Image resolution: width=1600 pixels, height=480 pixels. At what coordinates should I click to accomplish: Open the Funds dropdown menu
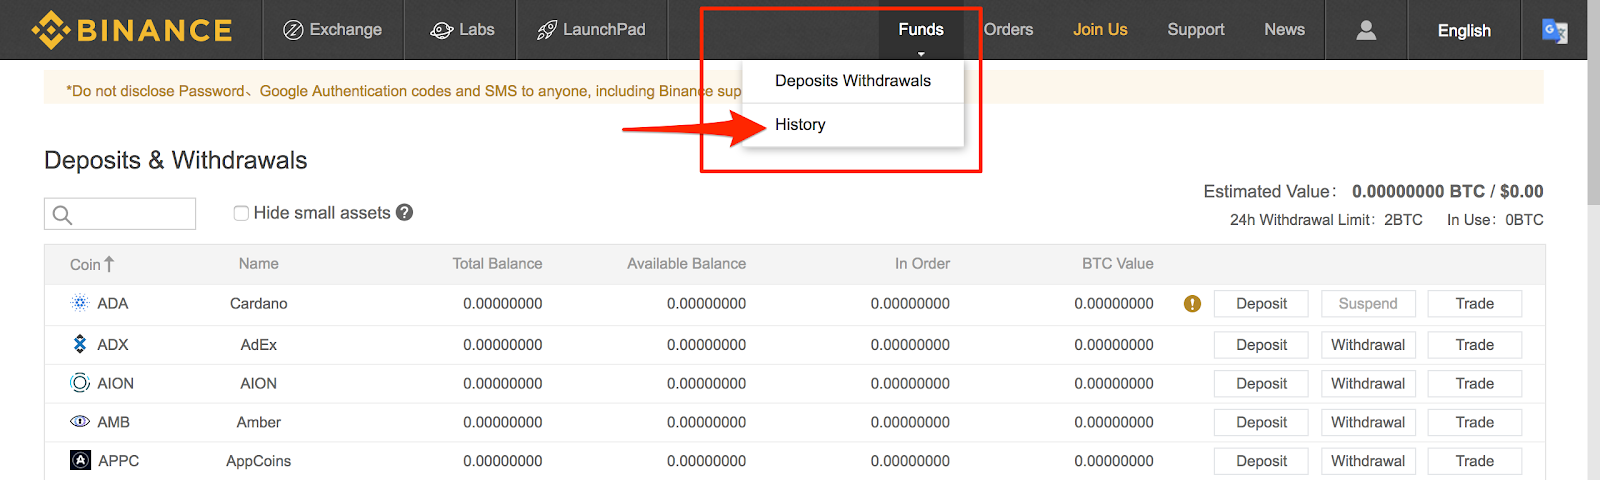point(921,30)
